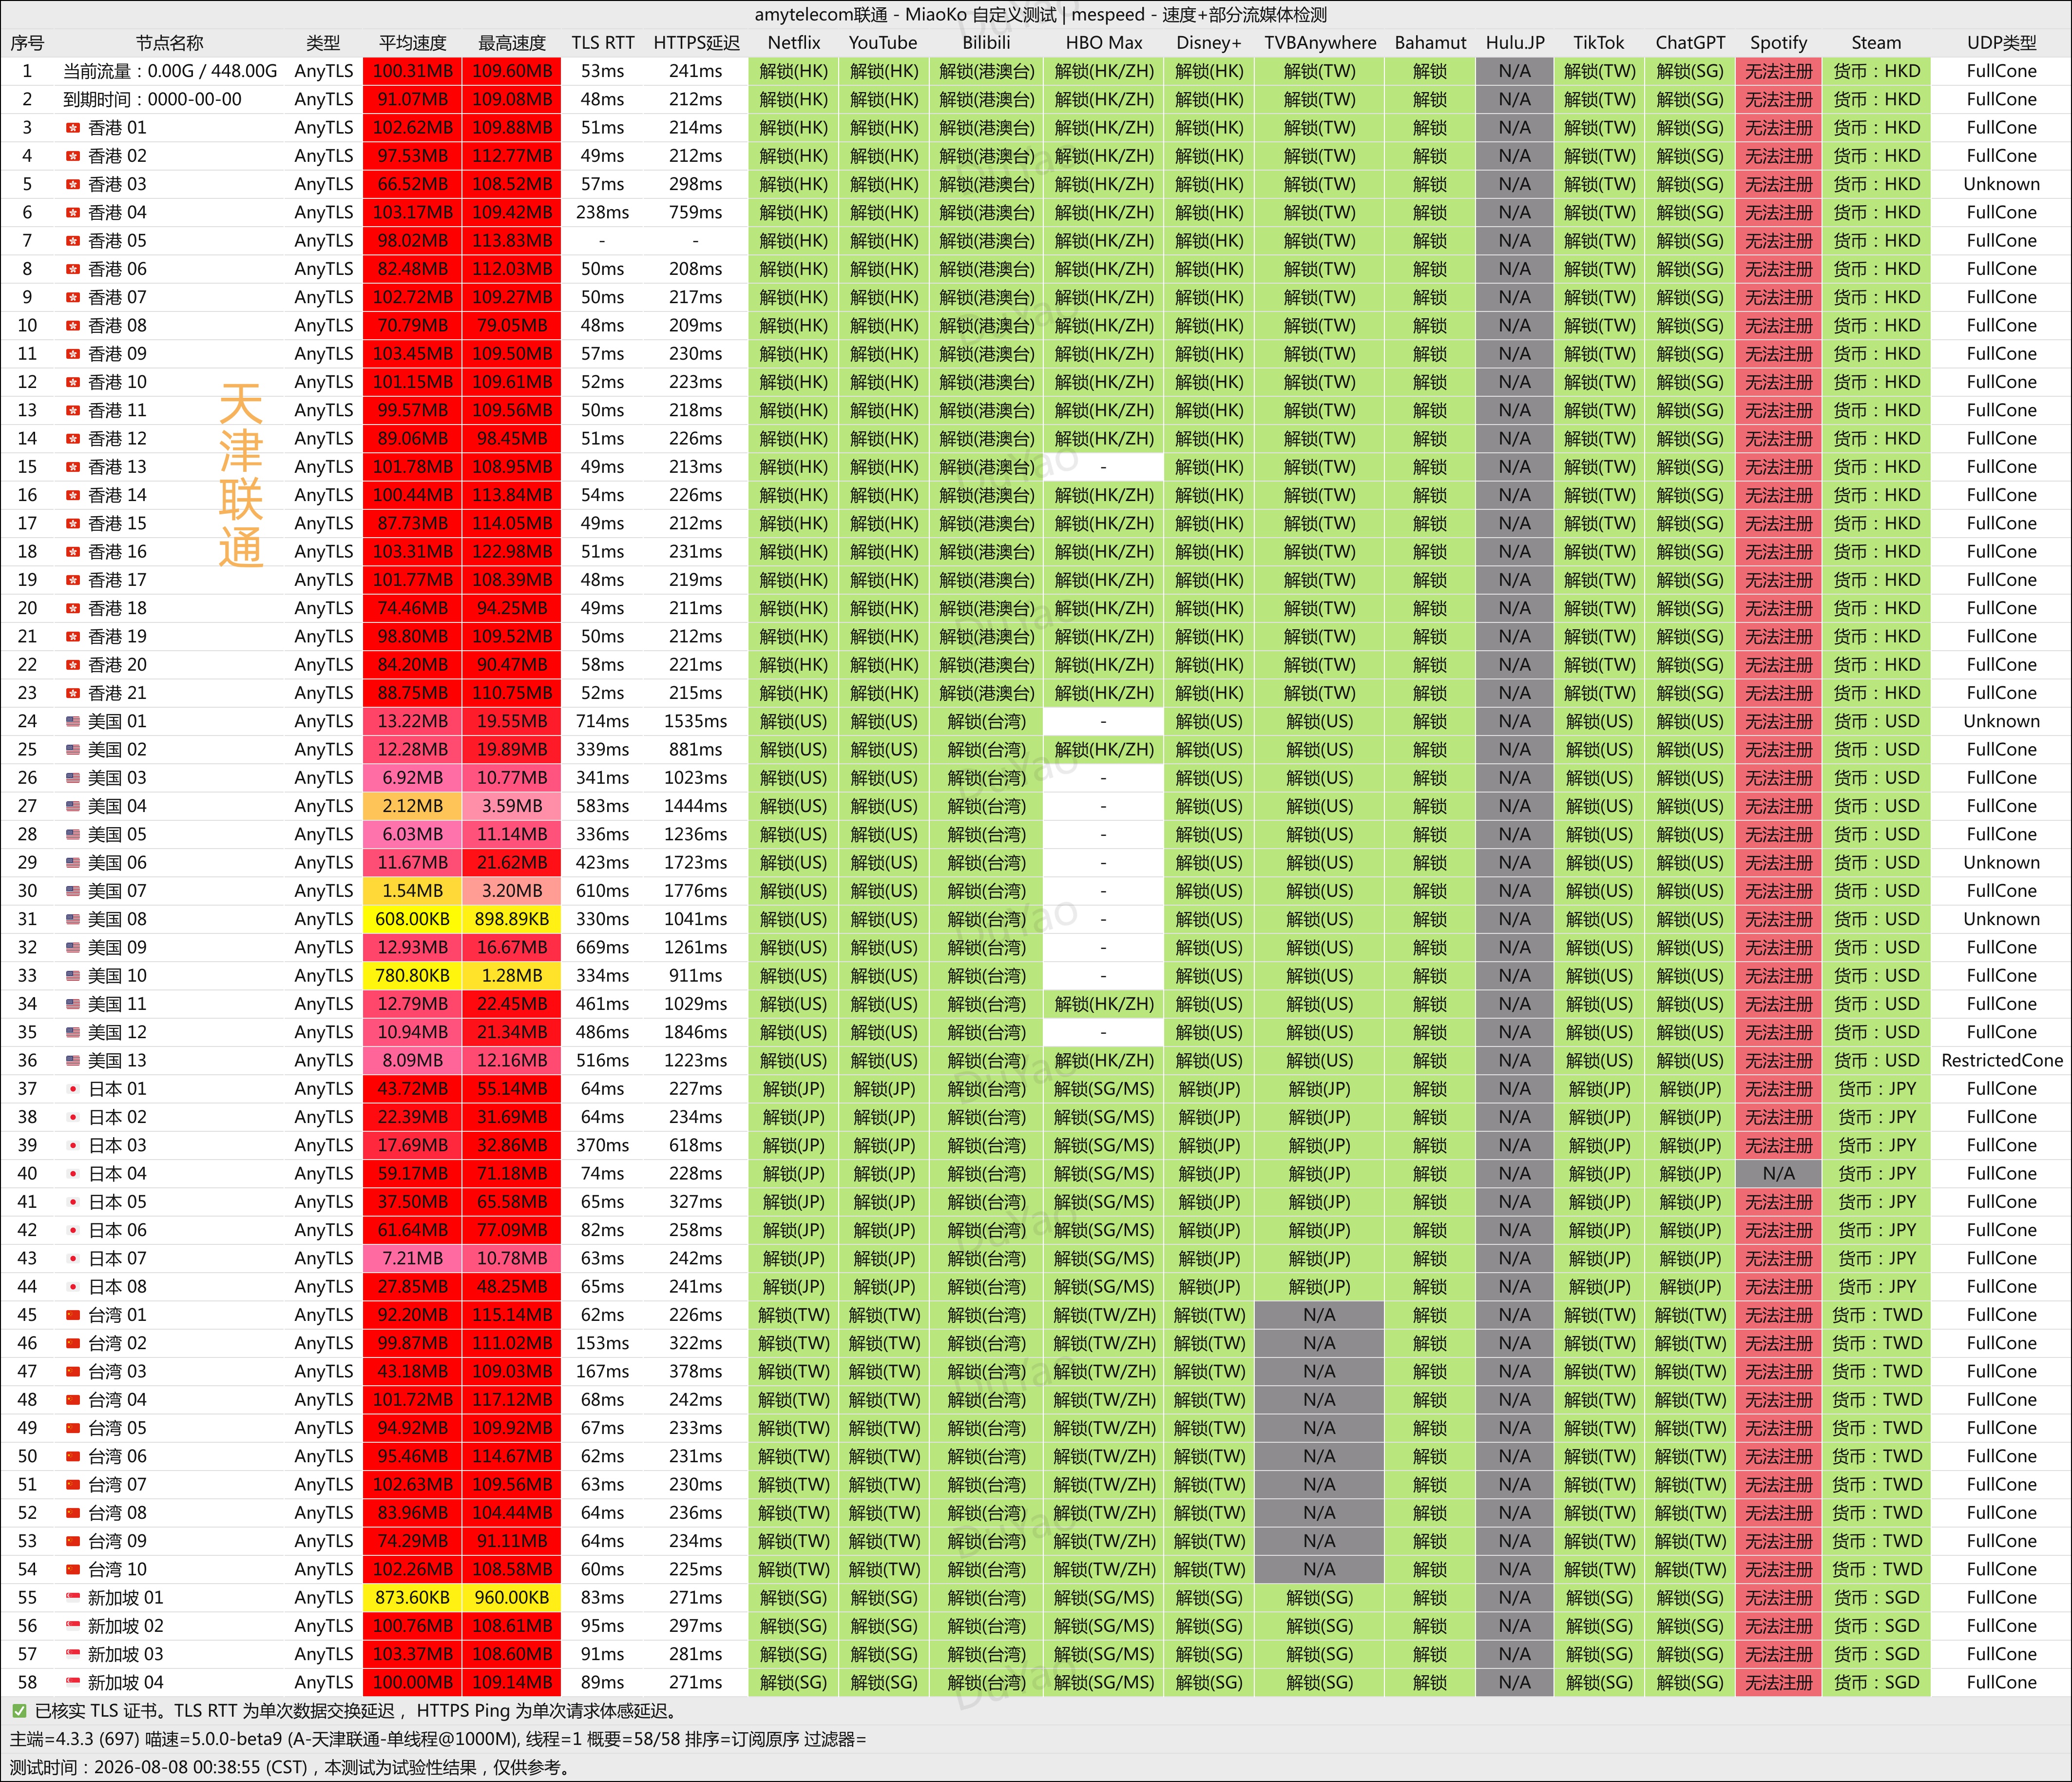Click the Japan flag beside 日本 01
This screenshot has width=2072, height=1782.
click(72, 1089)
